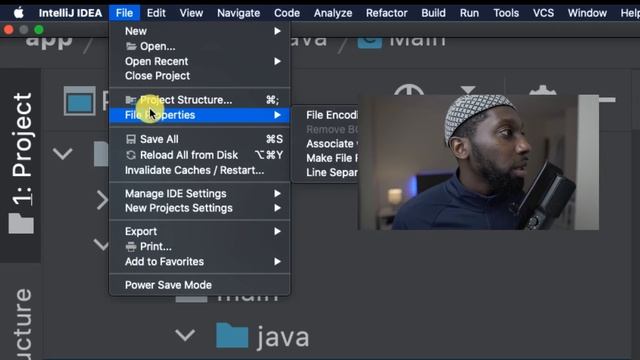Choose Invalidate Caches / Restart...
This screenshot has height=360, width=640.
click(200, 170)
